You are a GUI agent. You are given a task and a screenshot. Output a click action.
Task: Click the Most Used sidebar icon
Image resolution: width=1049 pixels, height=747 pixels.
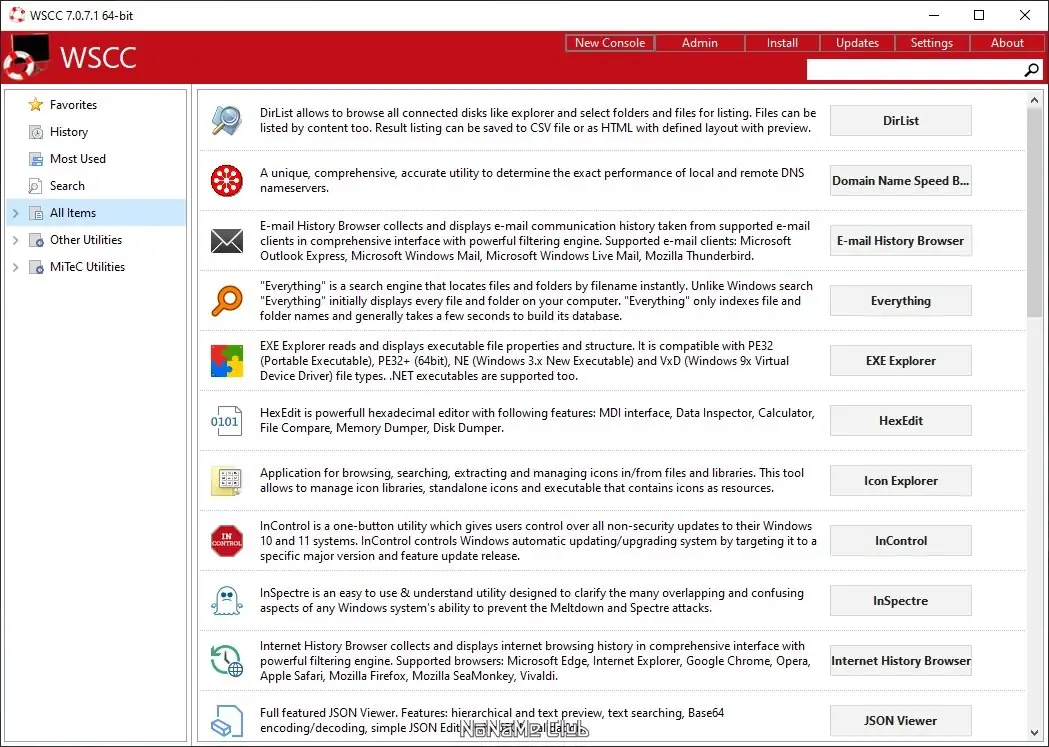coord(35,158)
